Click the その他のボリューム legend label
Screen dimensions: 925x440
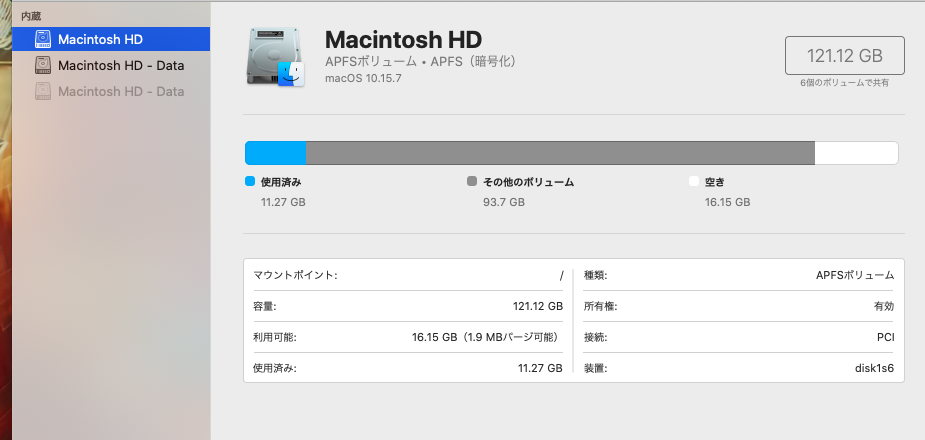(x=529, y=182)
